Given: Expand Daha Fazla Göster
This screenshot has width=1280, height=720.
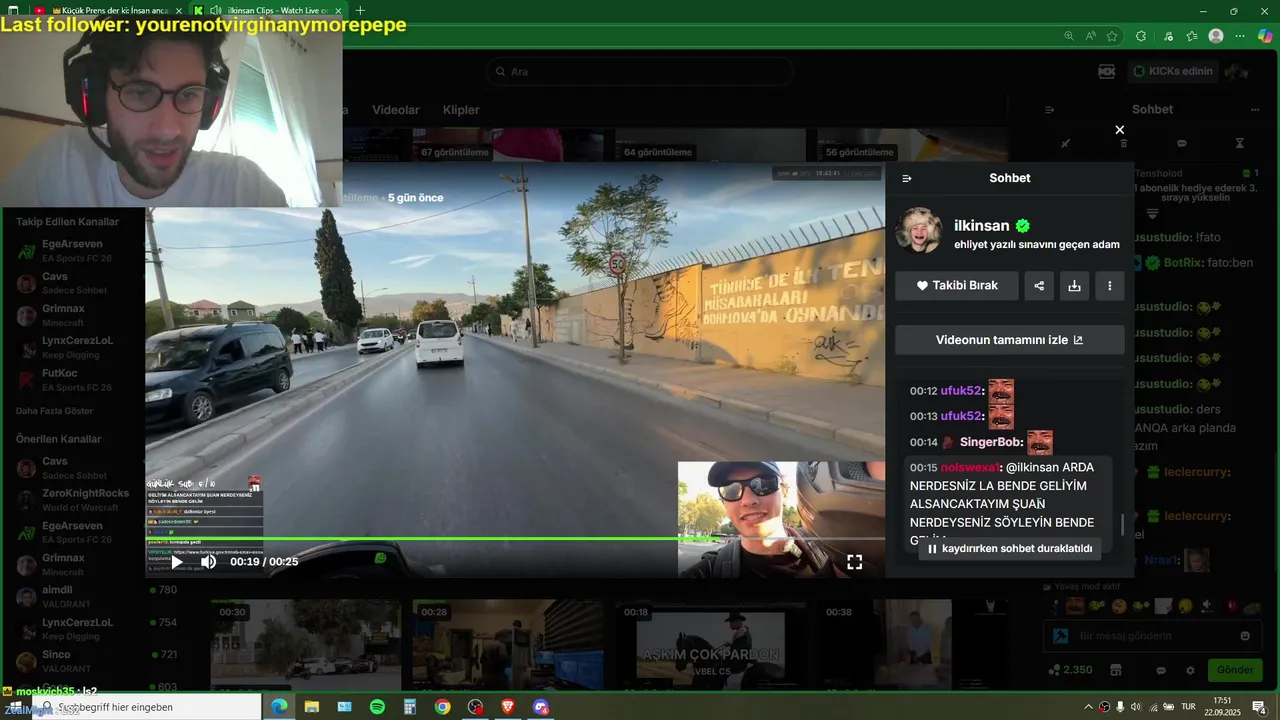Looking at the screenshot, I should (x=54, y=411).
